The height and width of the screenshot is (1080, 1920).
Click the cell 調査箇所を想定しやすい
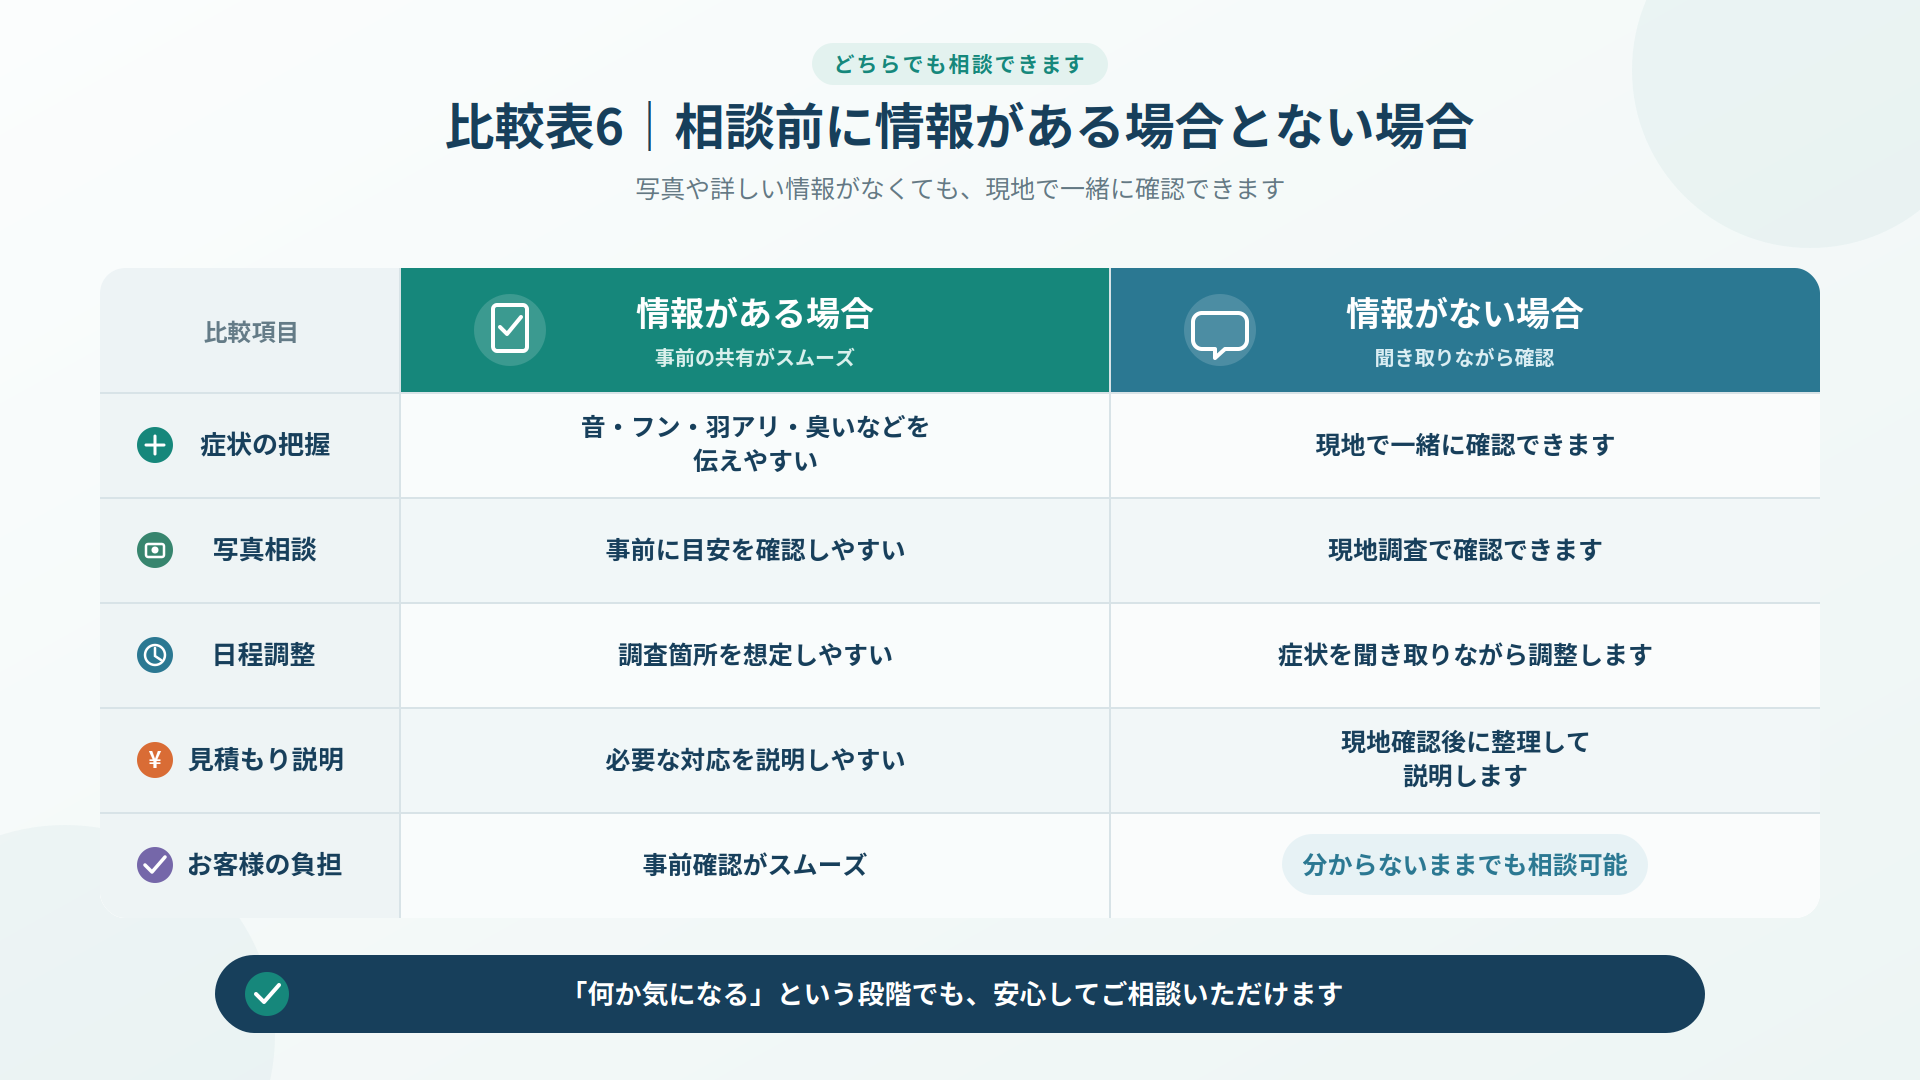[x=755, y=655]
